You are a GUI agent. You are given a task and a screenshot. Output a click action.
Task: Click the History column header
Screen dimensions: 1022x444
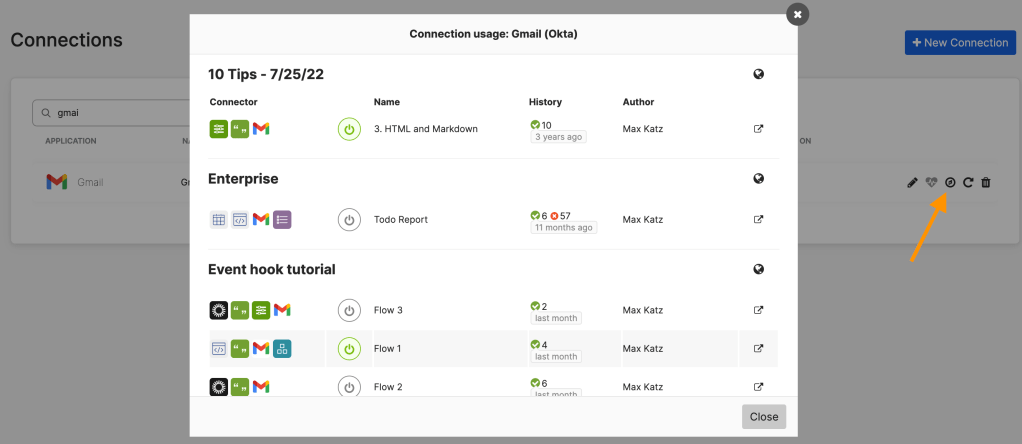coord(546,102)
